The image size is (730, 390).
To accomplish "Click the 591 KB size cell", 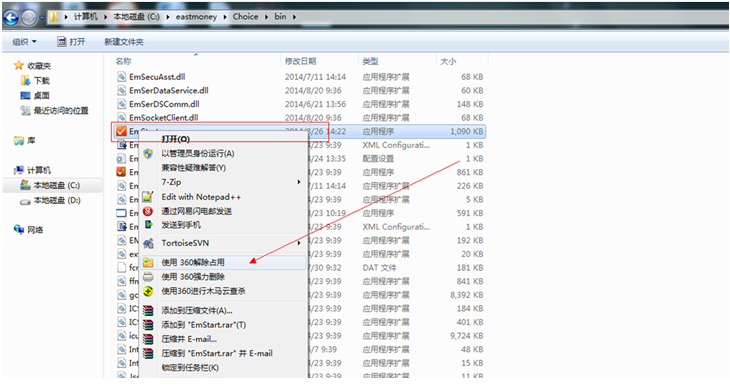I will click(470, 213).
